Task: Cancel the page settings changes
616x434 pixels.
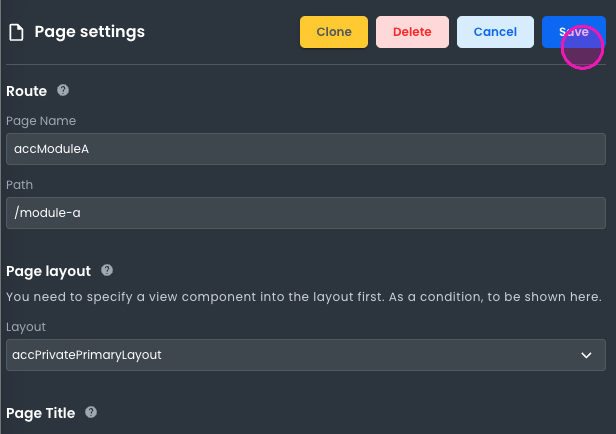Action: tap(495, 32)
